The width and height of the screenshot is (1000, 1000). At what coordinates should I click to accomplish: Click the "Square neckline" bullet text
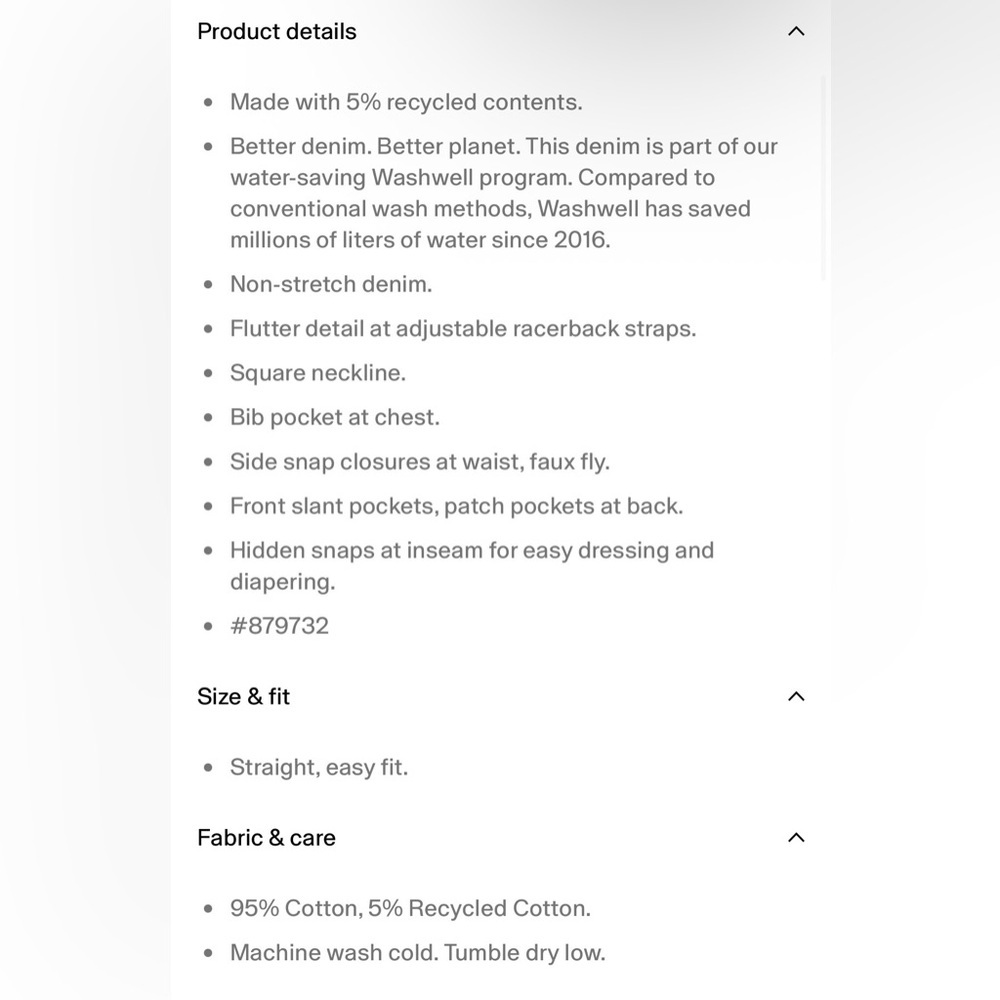point(318,373)
